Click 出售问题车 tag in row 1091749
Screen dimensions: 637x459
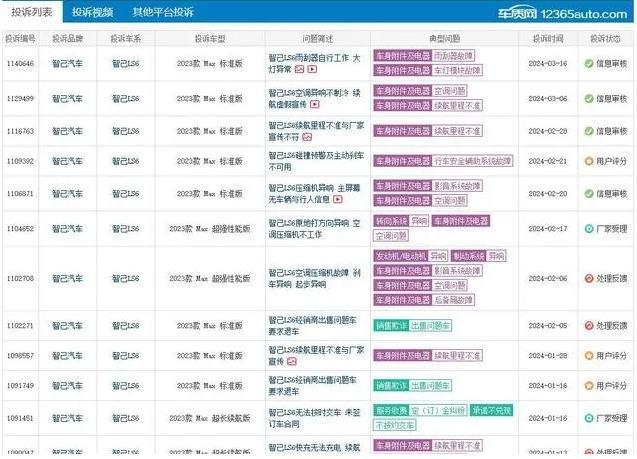tap(430, 385)
